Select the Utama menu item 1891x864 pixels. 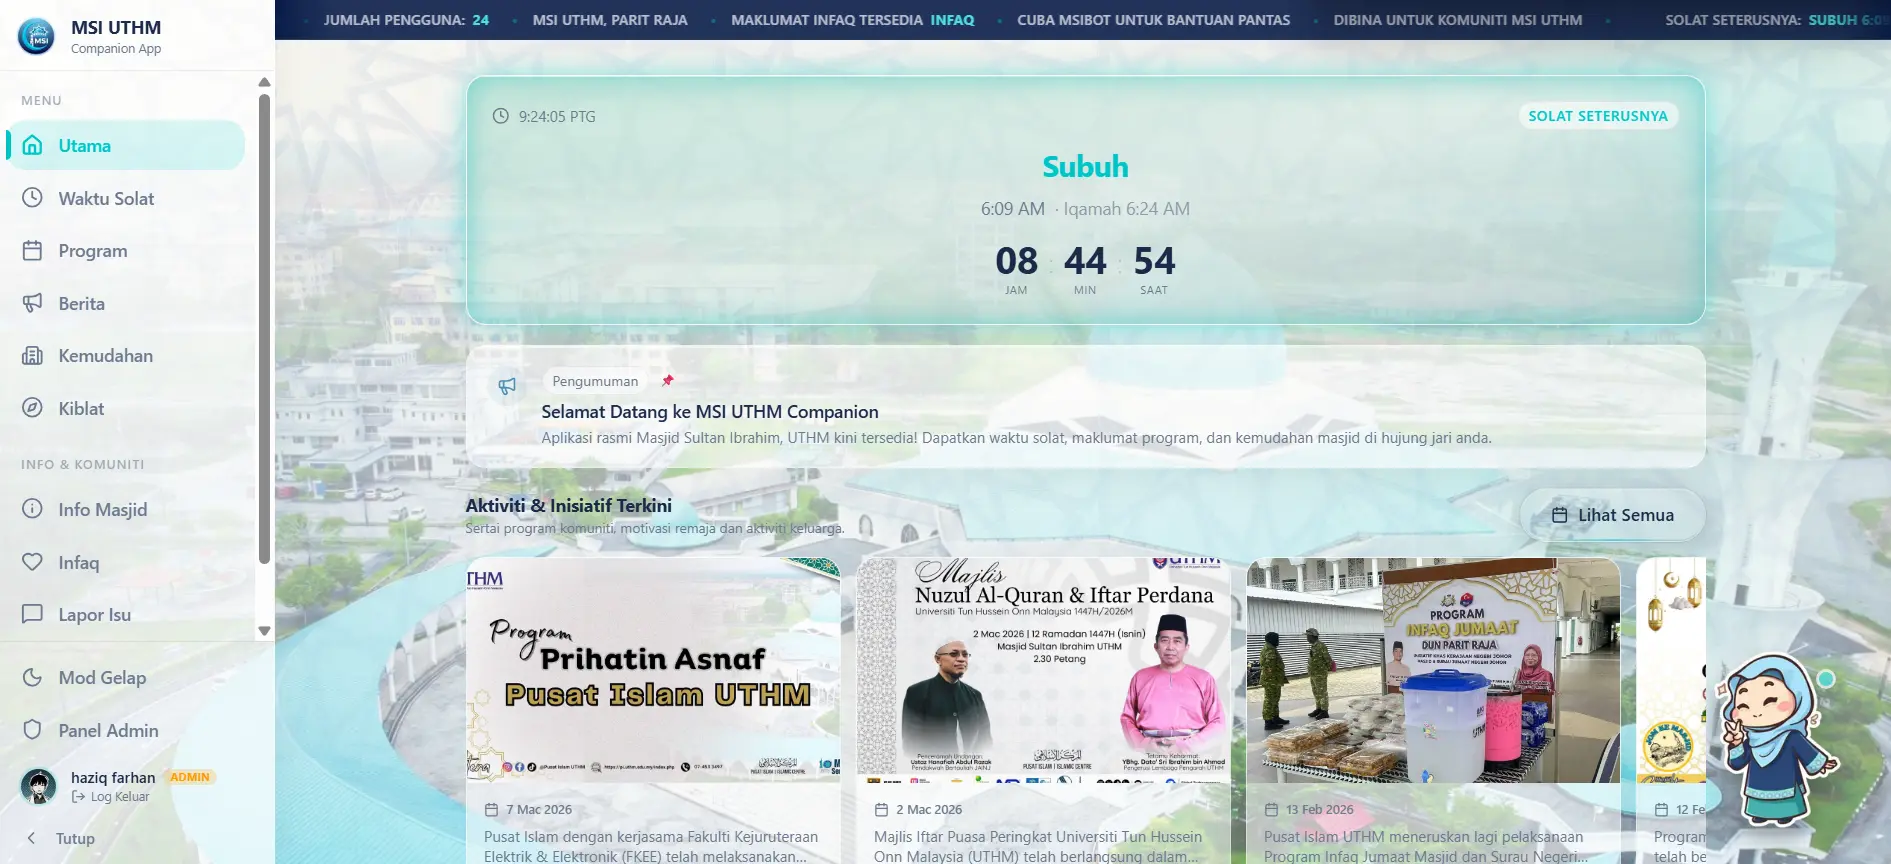(125, 146)
